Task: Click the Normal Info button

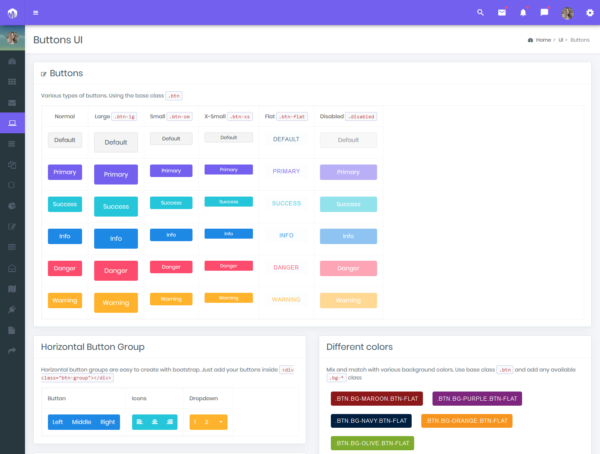Action: pos(65,236)
